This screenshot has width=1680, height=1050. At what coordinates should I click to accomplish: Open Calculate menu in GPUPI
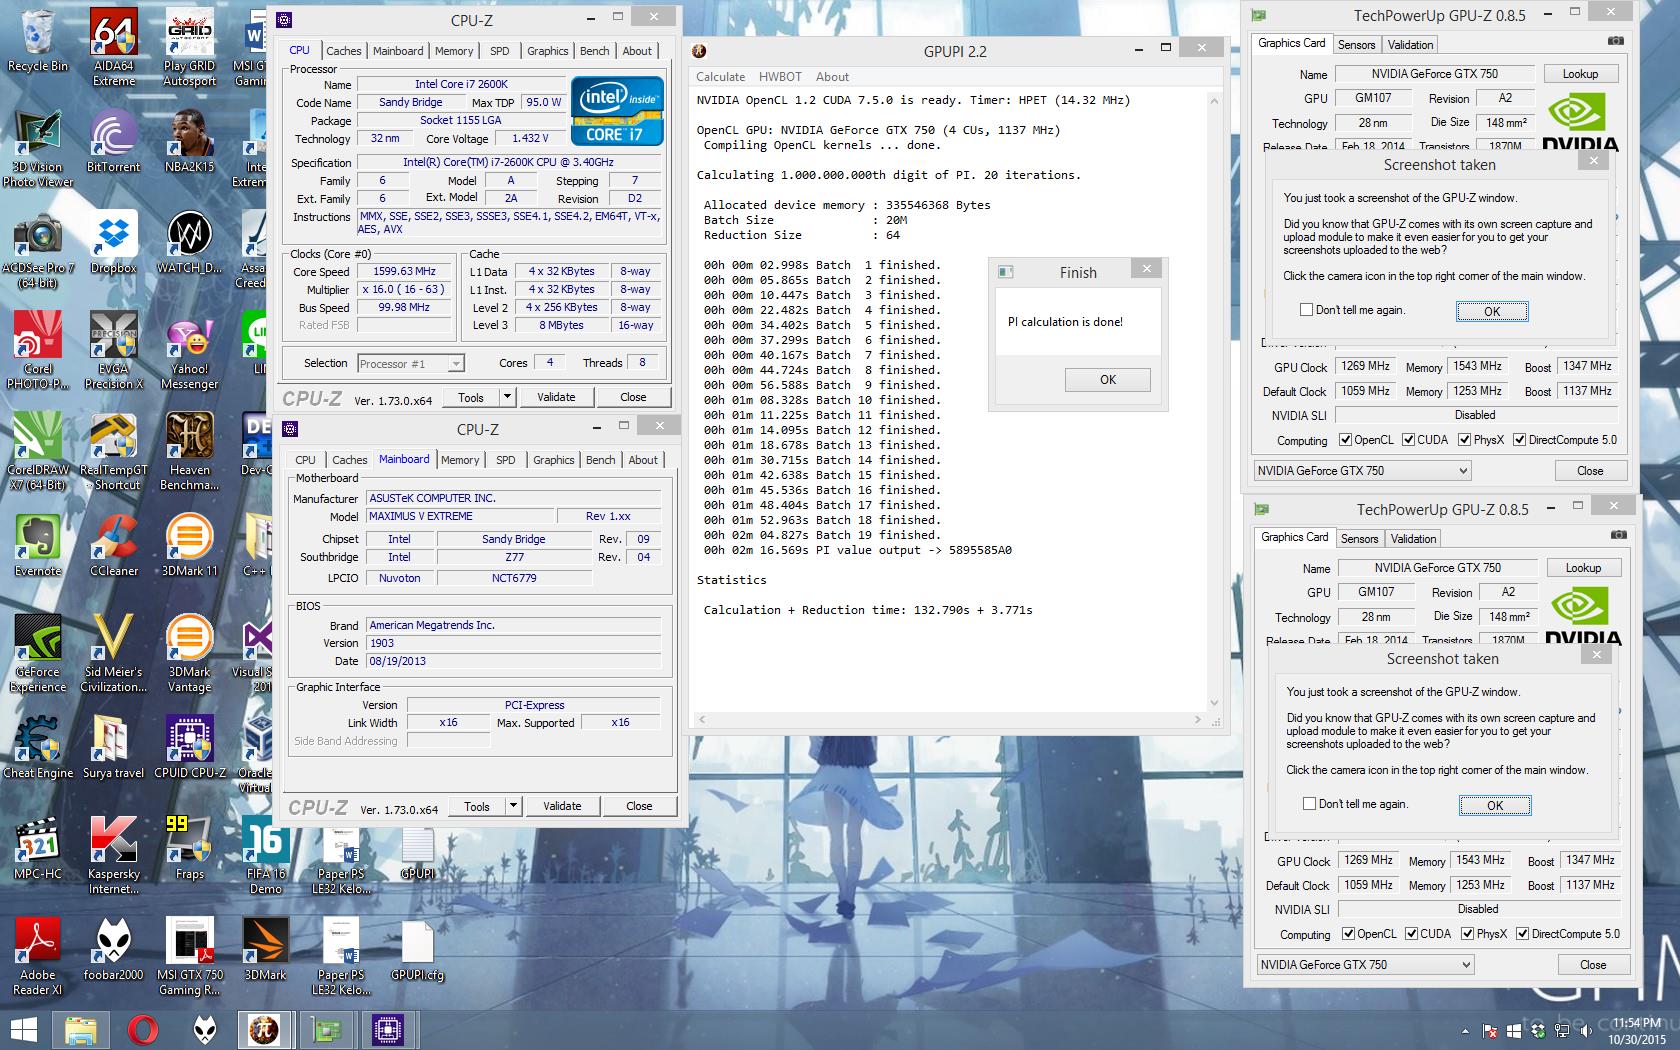tap(721, 77)
